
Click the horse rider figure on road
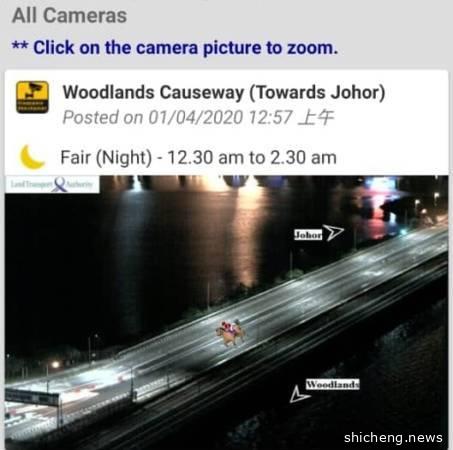(231, 332)
